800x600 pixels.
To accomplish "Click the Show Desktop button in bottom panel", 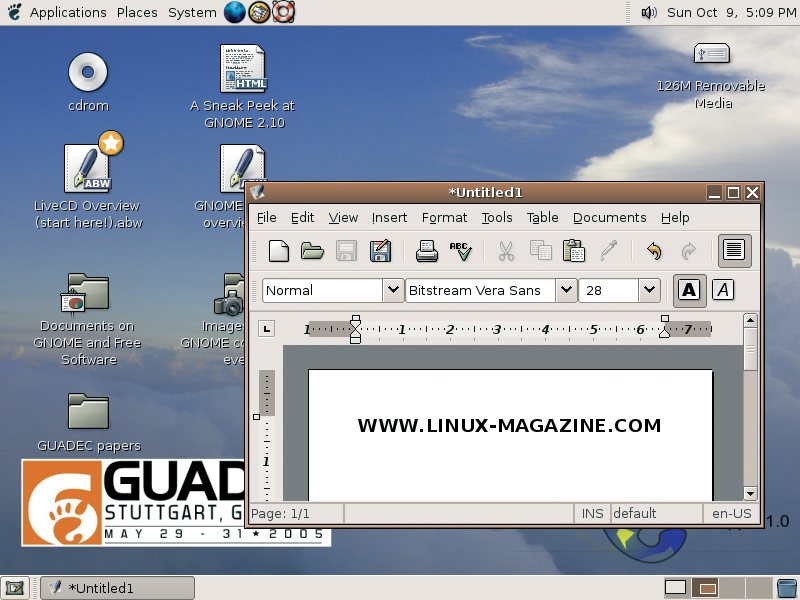I will coord(15,588).
